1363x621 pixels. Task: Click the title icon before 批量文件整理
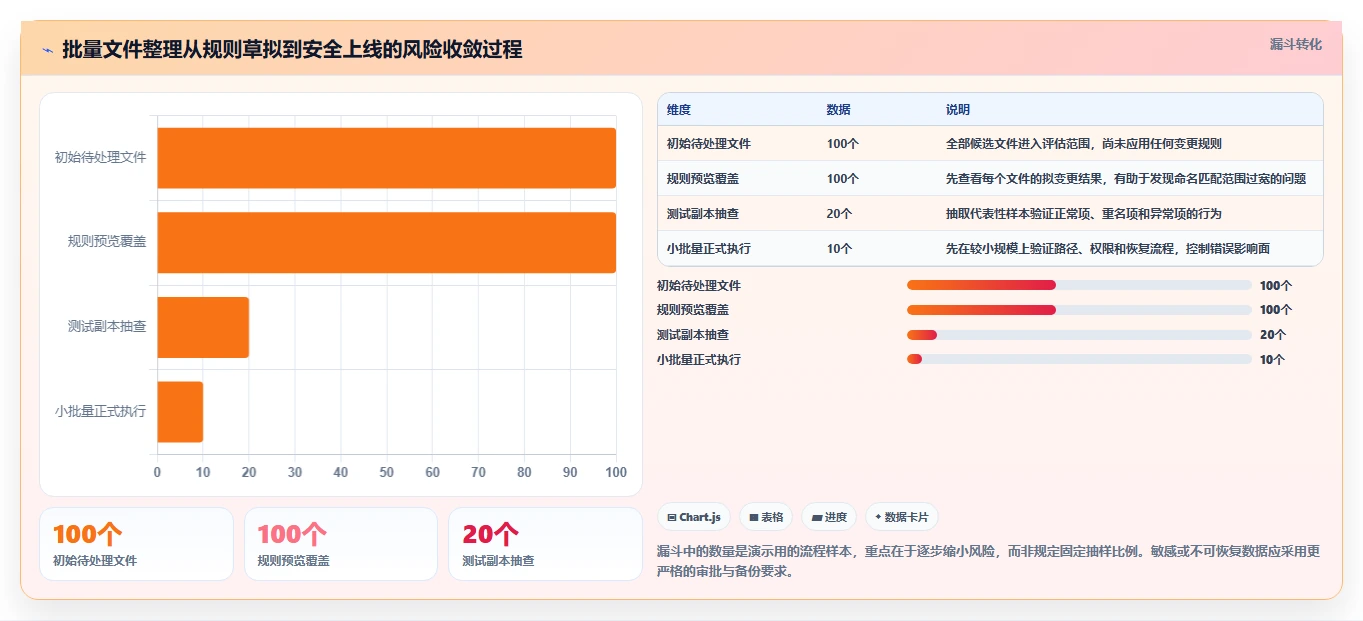pos(48,50)
